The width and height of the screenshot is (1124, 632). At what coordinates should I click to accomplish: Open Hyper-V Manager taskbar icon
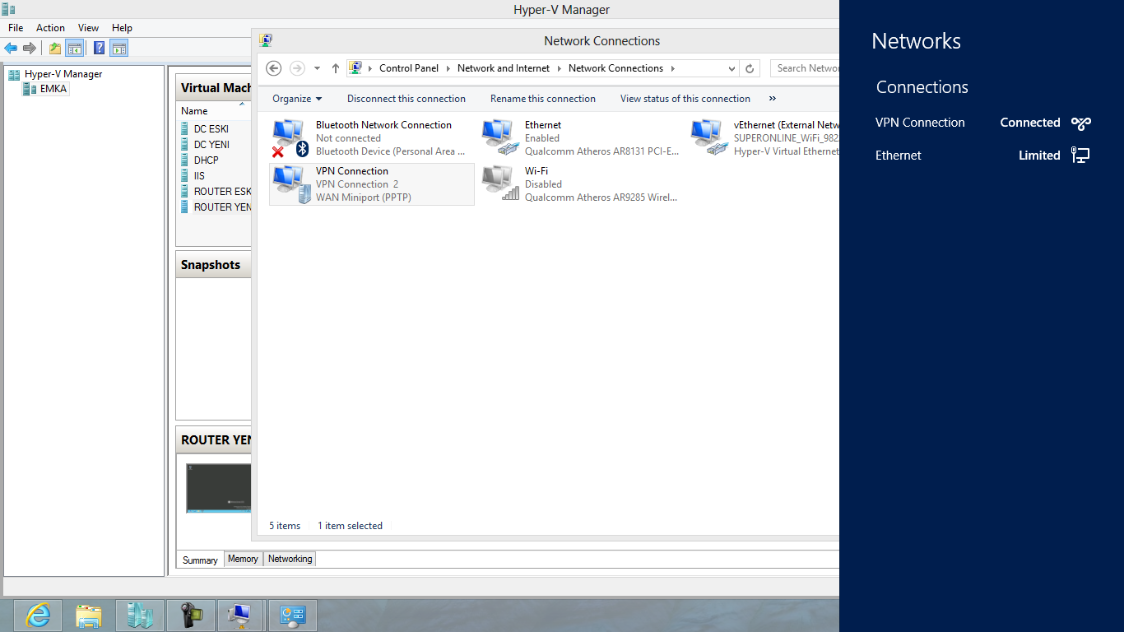click(x=140, y=616)
